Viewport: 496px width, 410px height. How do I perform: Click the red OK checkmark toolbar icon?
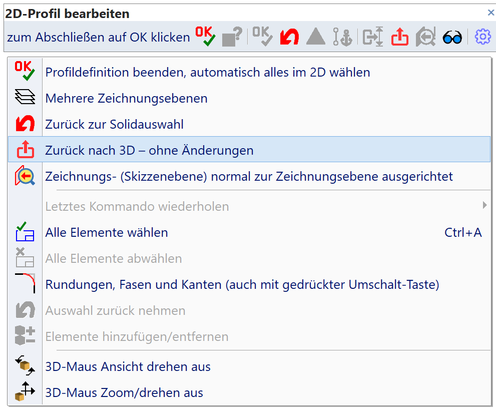click(205, 36)
